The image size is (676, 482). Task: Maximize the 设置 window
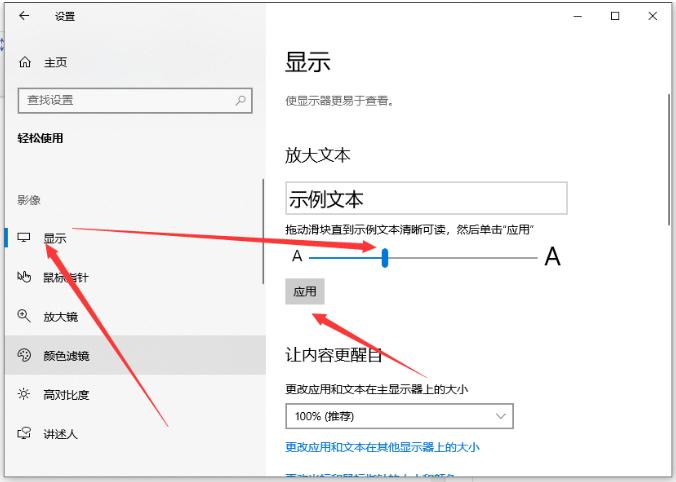[x=615, y=16]
